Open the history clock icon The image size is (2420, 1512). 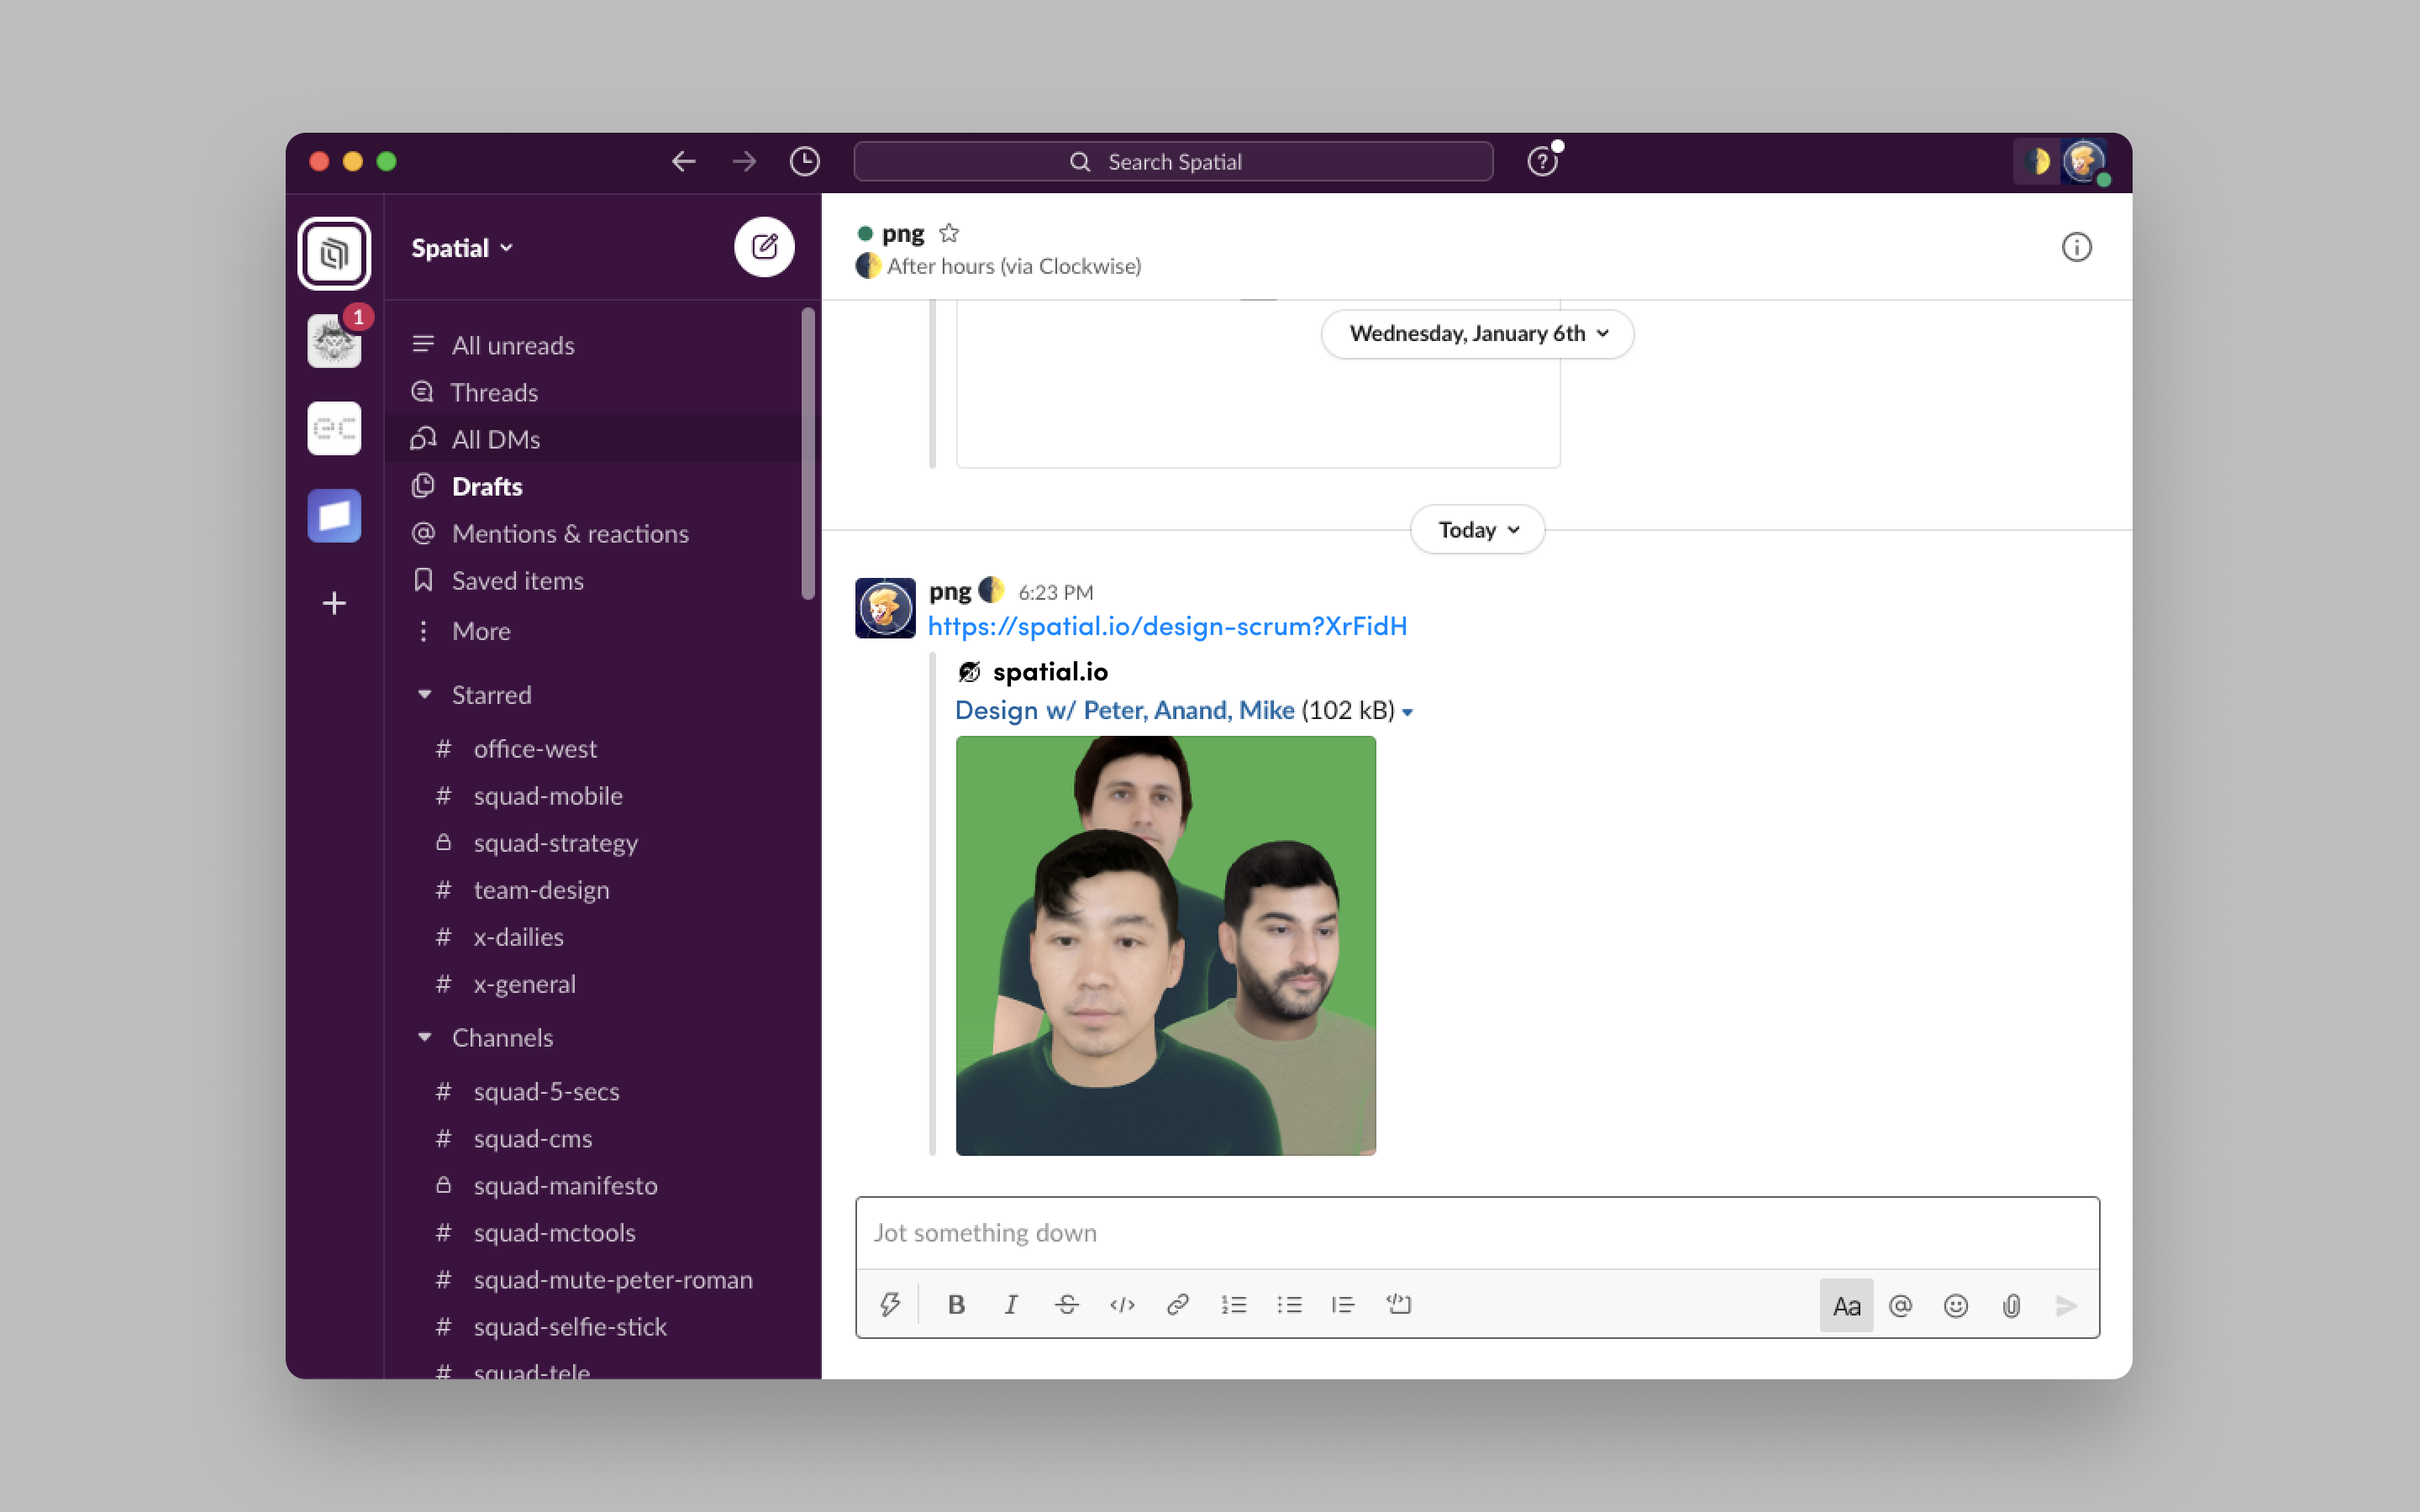[804, 162]
